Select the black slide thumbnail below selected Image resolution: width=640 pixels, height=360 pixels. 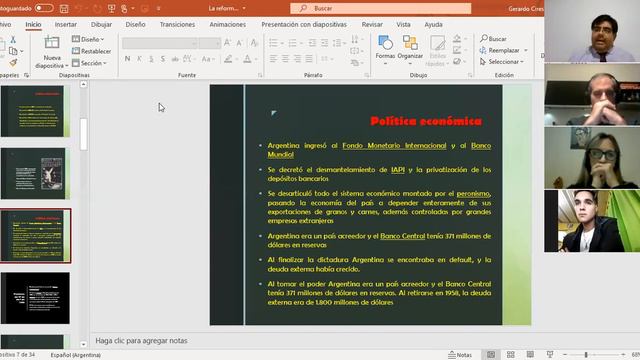tap(36, 298)
